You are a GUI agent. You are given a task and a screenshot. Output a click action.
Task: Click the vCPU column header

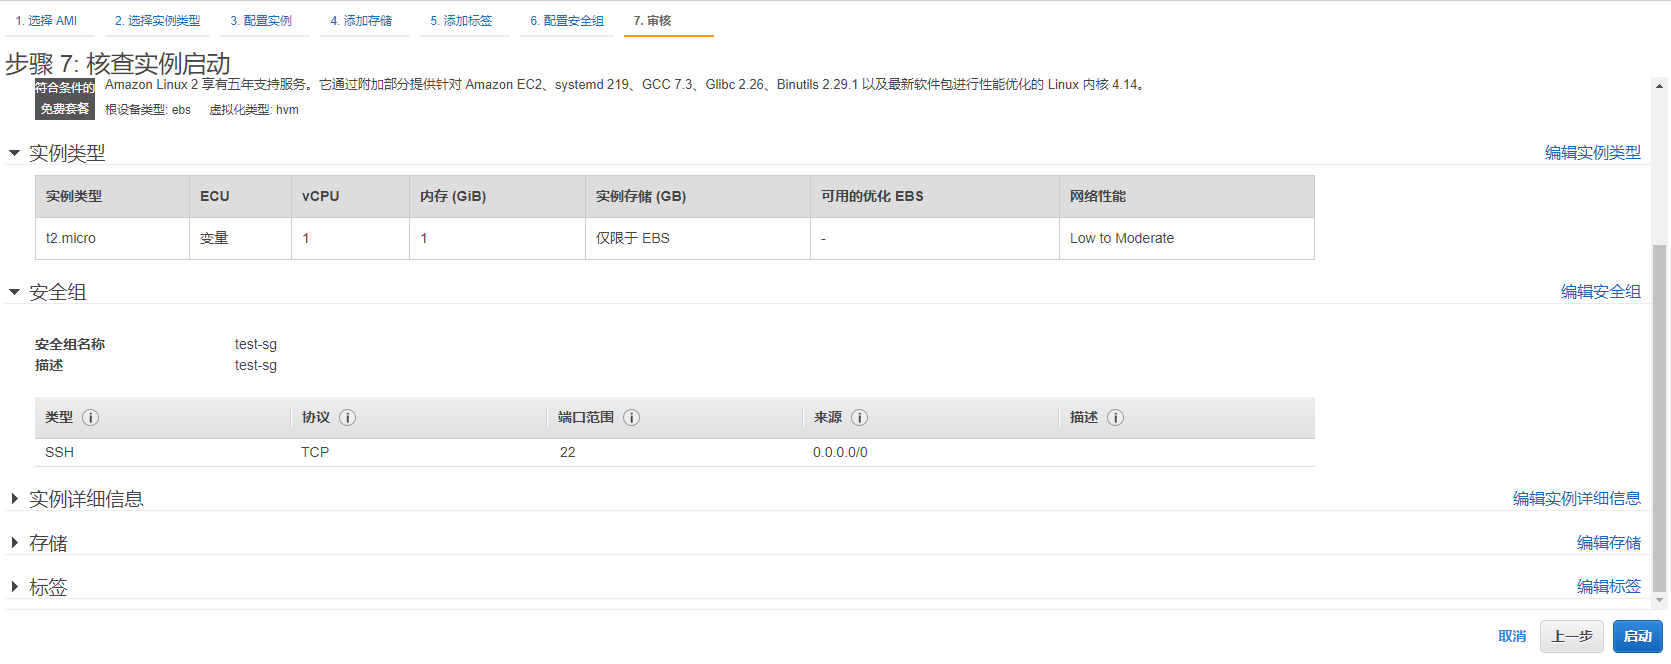coord(350,197)
